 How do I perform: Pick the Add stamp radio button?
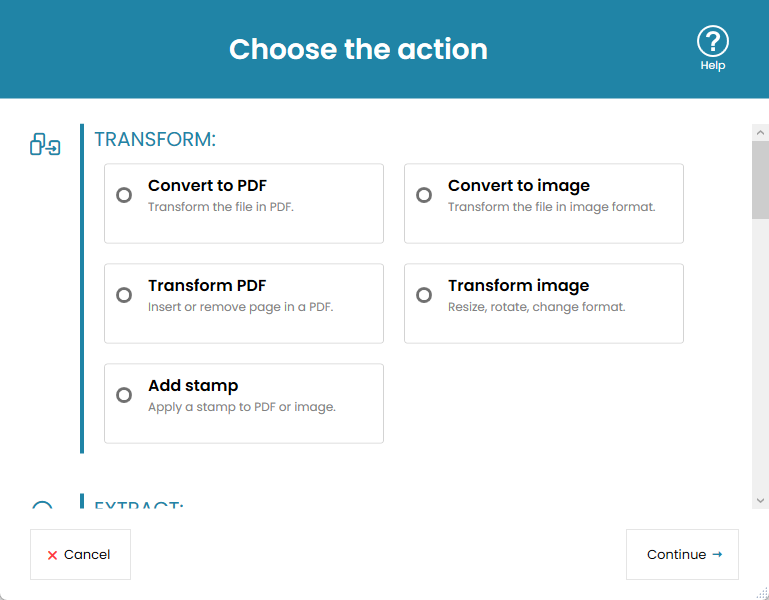pyautogui.click(x=124, y=395)
